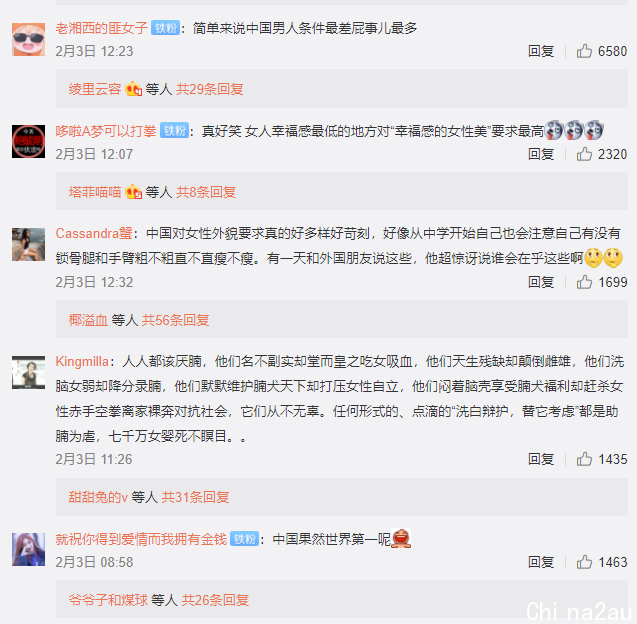Show all 共56条回复 replies
637x624 pixels.
(x=175, y=320)
